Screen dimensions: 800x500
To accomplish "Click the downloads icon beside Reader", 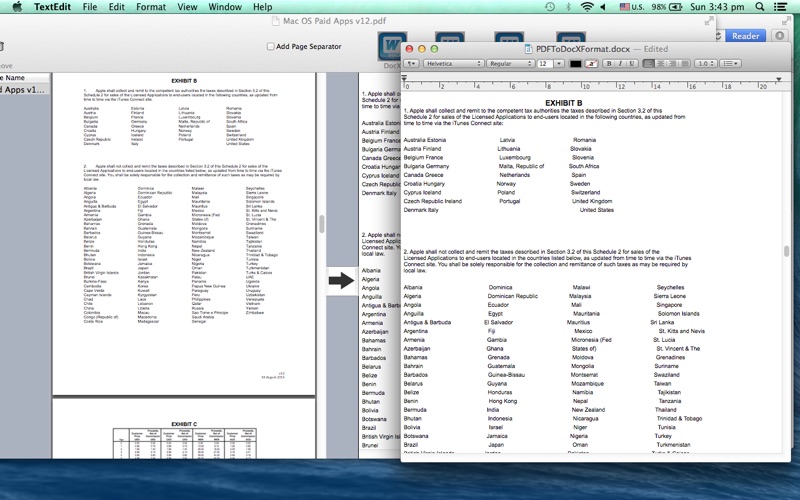I will point(780,36).
